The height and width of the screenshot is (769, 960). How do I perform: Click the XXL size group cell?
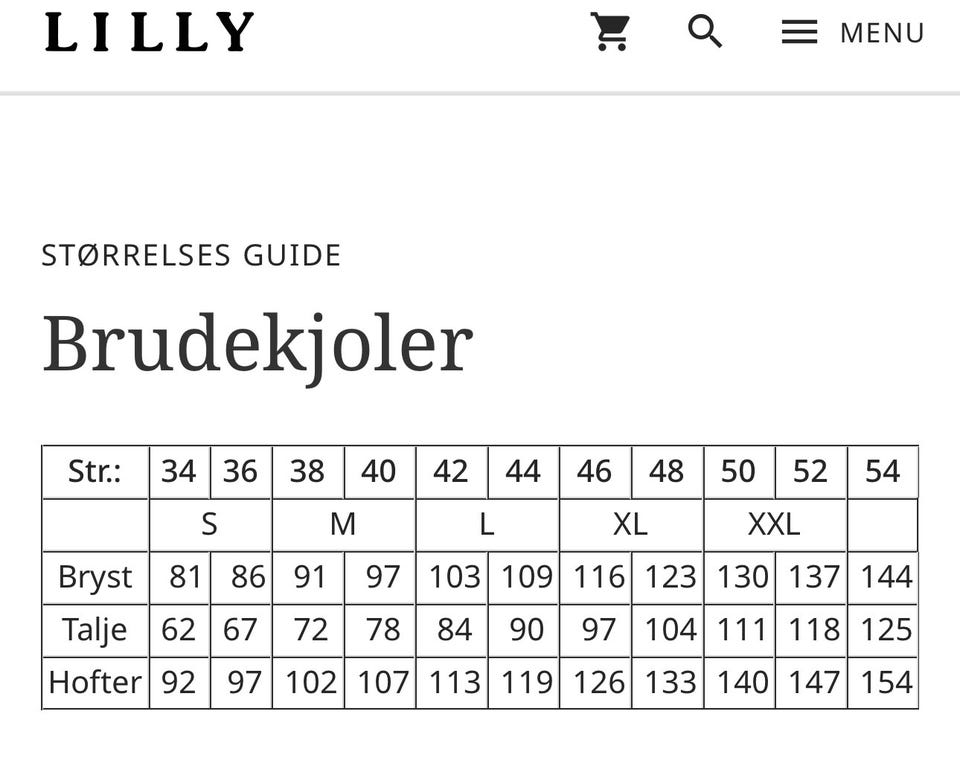[x=774, y=524]
